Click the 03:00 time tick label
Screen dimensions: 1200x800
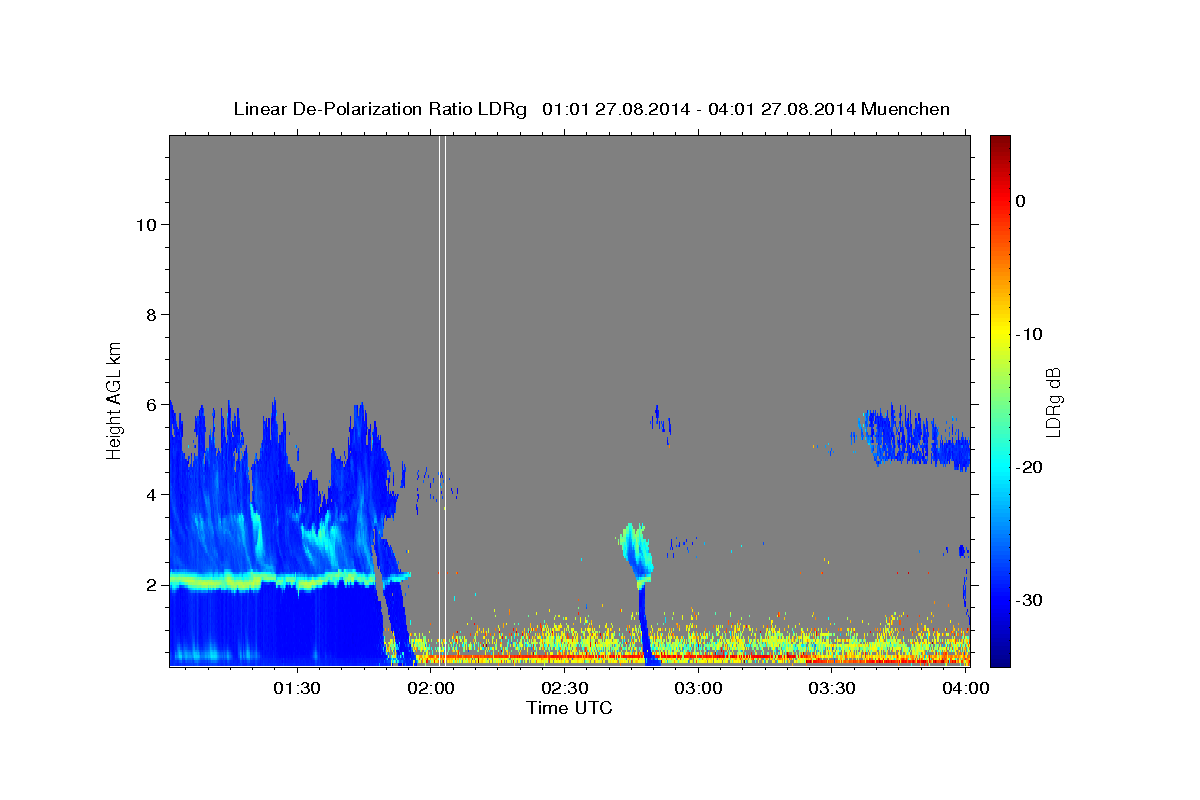(x=698, y=688)
